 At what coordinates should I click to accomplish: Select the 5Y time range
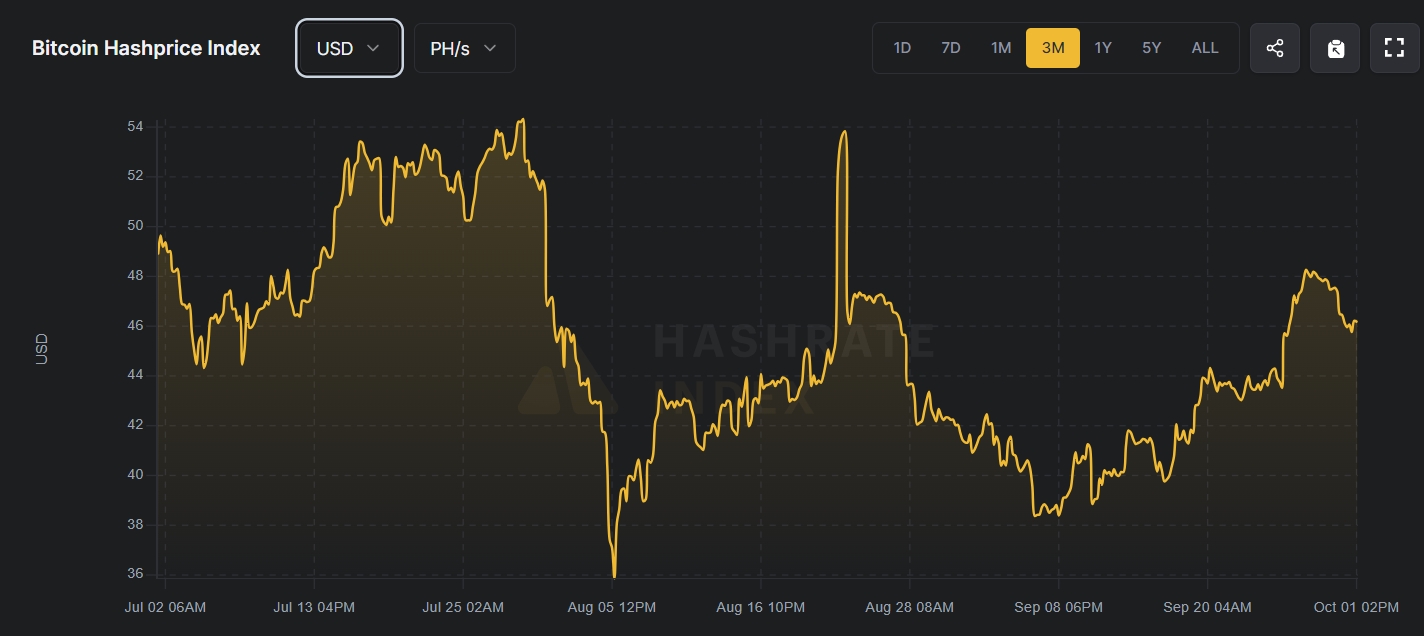coord(1152,48)
